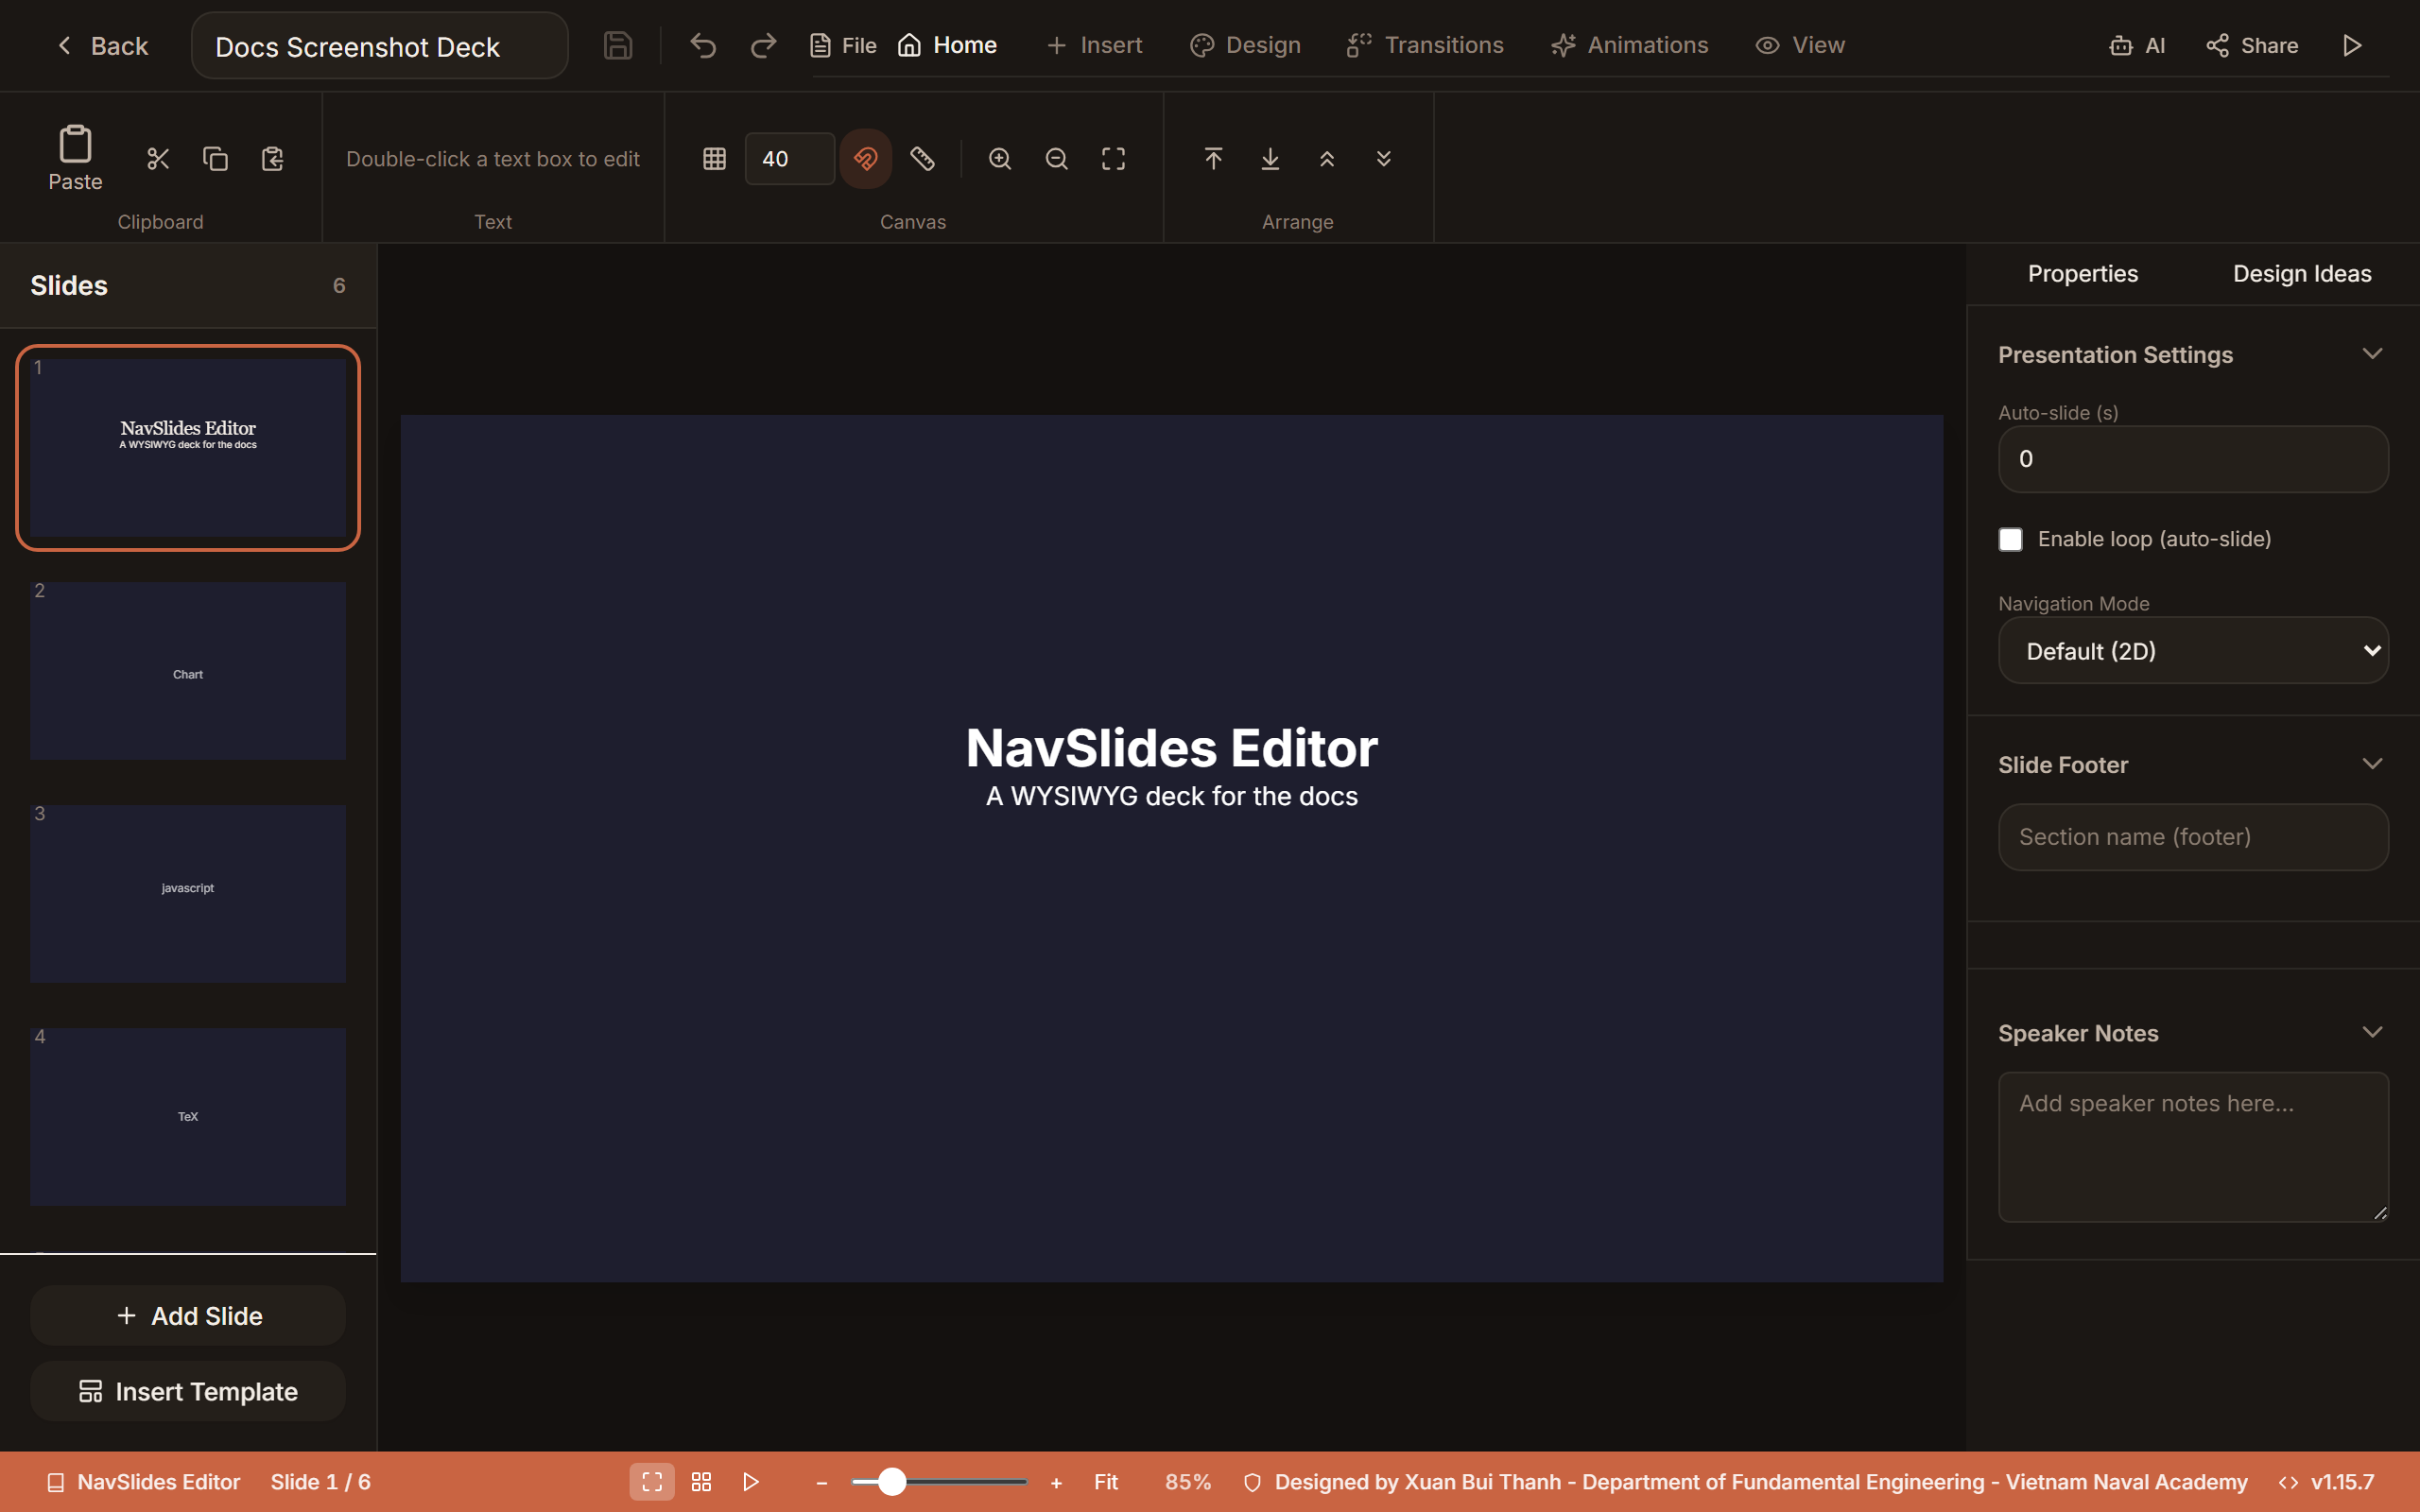Switch to the Properties panel tab

click(2082, 274)
